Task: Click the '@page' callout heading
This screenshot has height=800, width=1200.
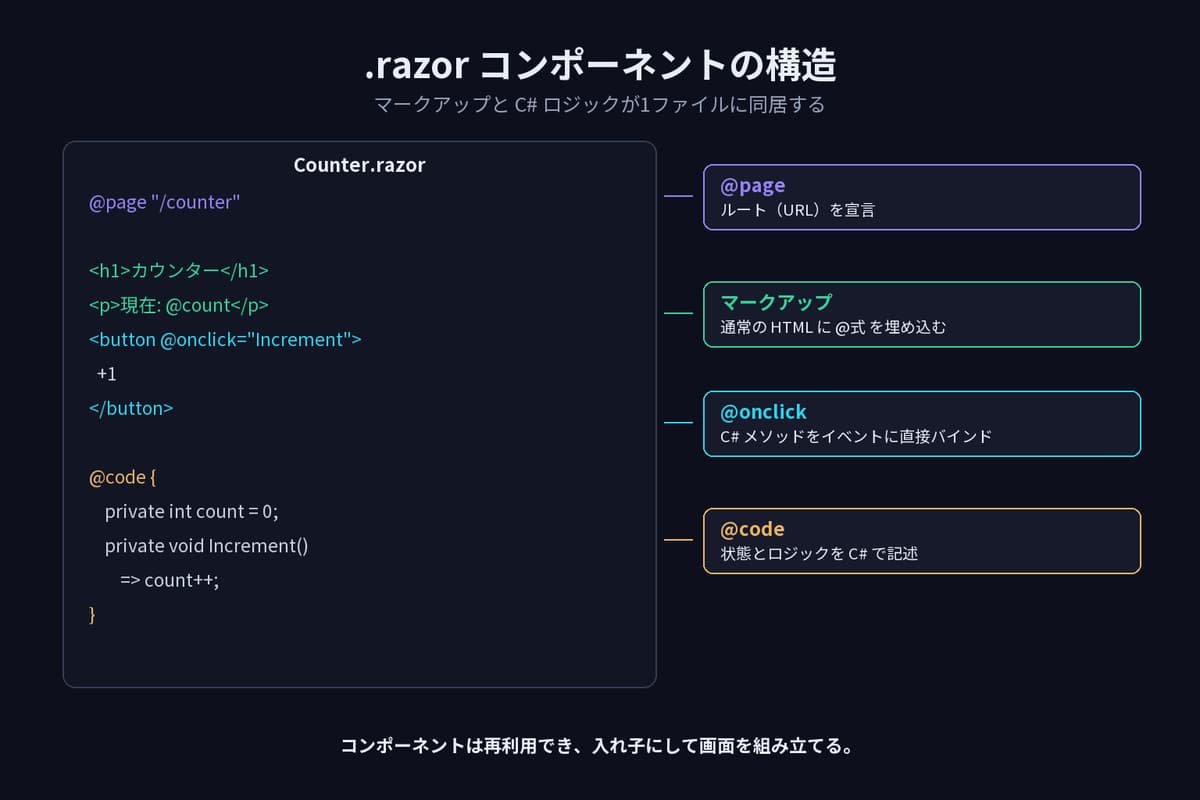Action: [752, 185]
